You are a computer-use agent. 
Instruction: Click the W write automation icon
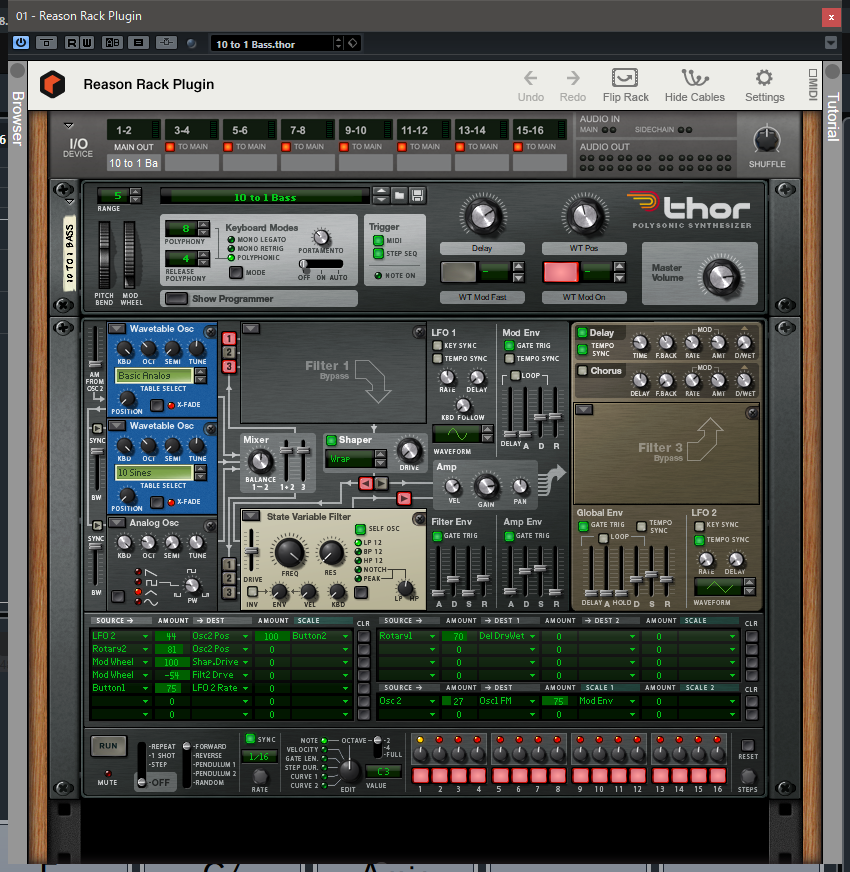pyautogui.click(x=87, y=43)
